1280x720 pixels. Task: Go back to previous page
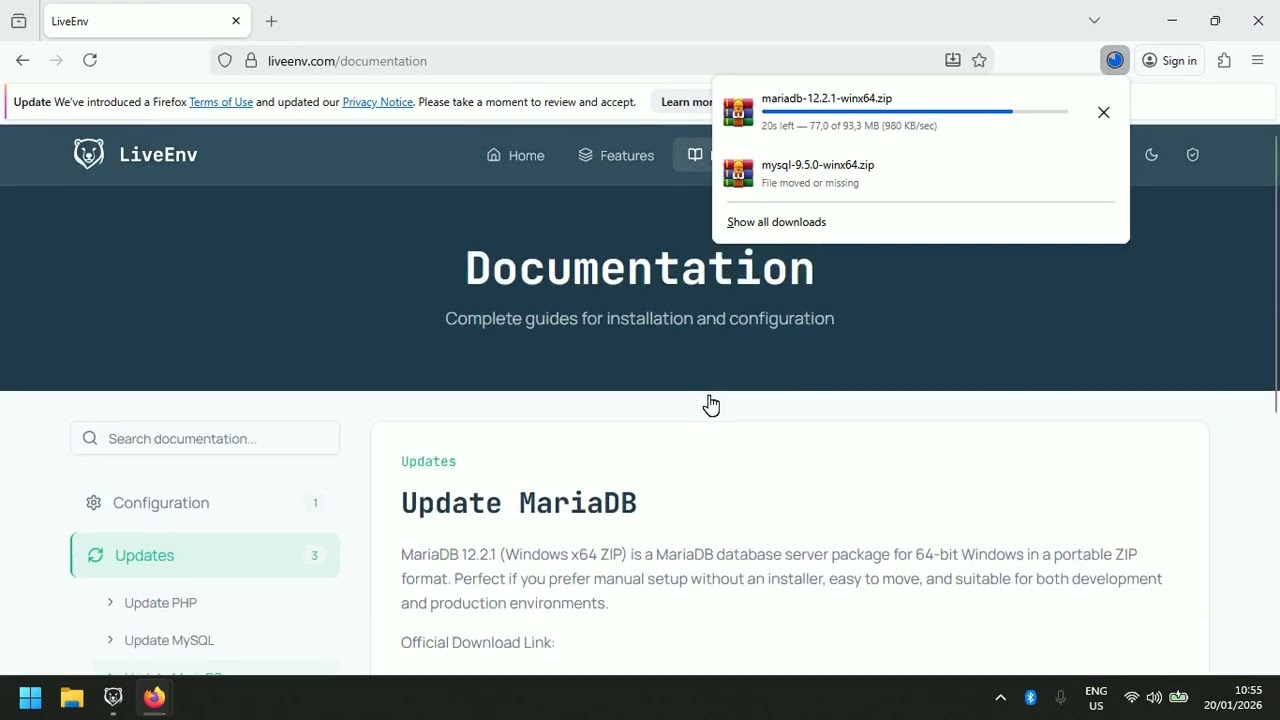[22, 60]
